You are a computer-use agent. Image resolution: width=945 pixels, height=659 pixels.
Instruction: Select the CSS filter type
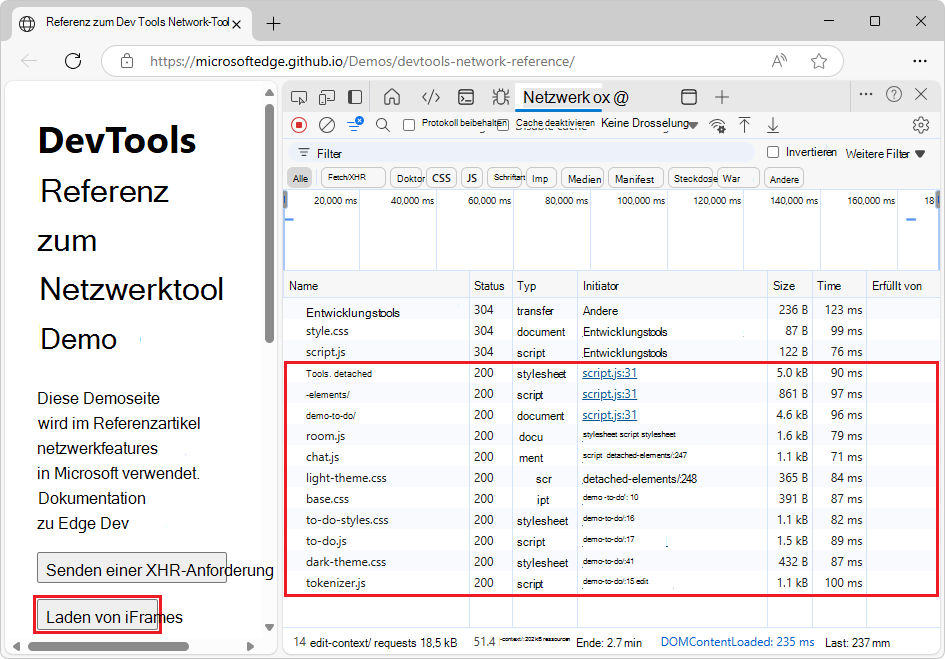[441, 178]
